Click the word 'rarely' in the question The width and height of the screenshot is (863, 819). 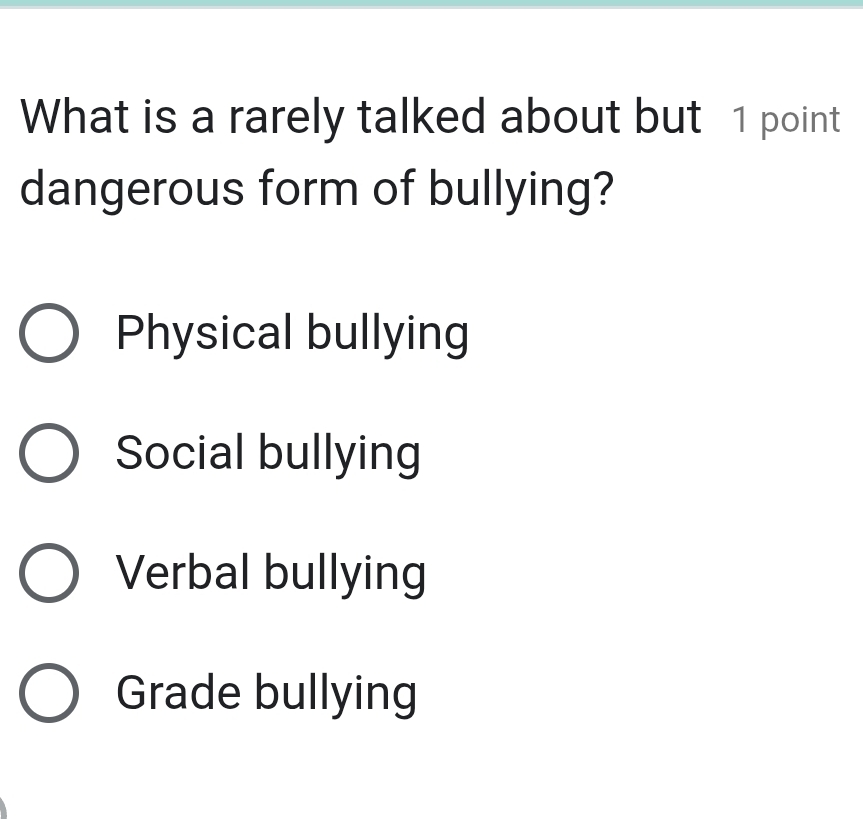point(287,118)
